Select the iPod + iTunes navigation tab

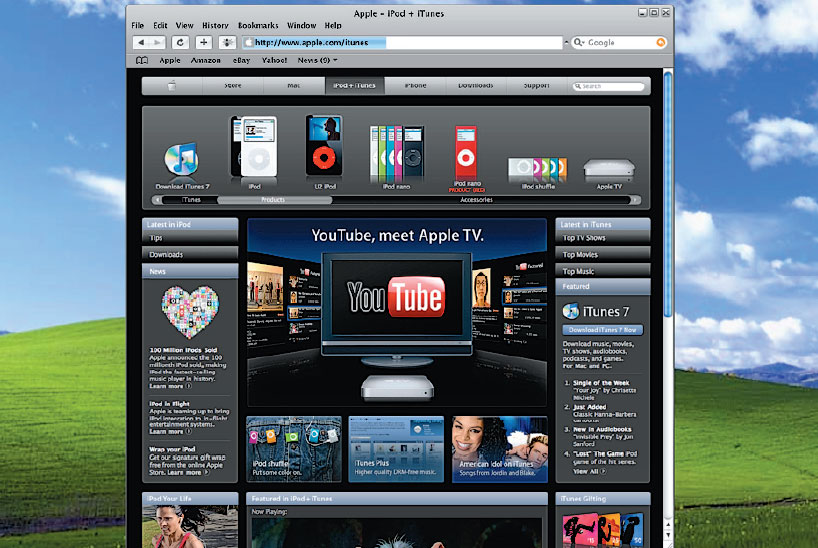[355, 85]
